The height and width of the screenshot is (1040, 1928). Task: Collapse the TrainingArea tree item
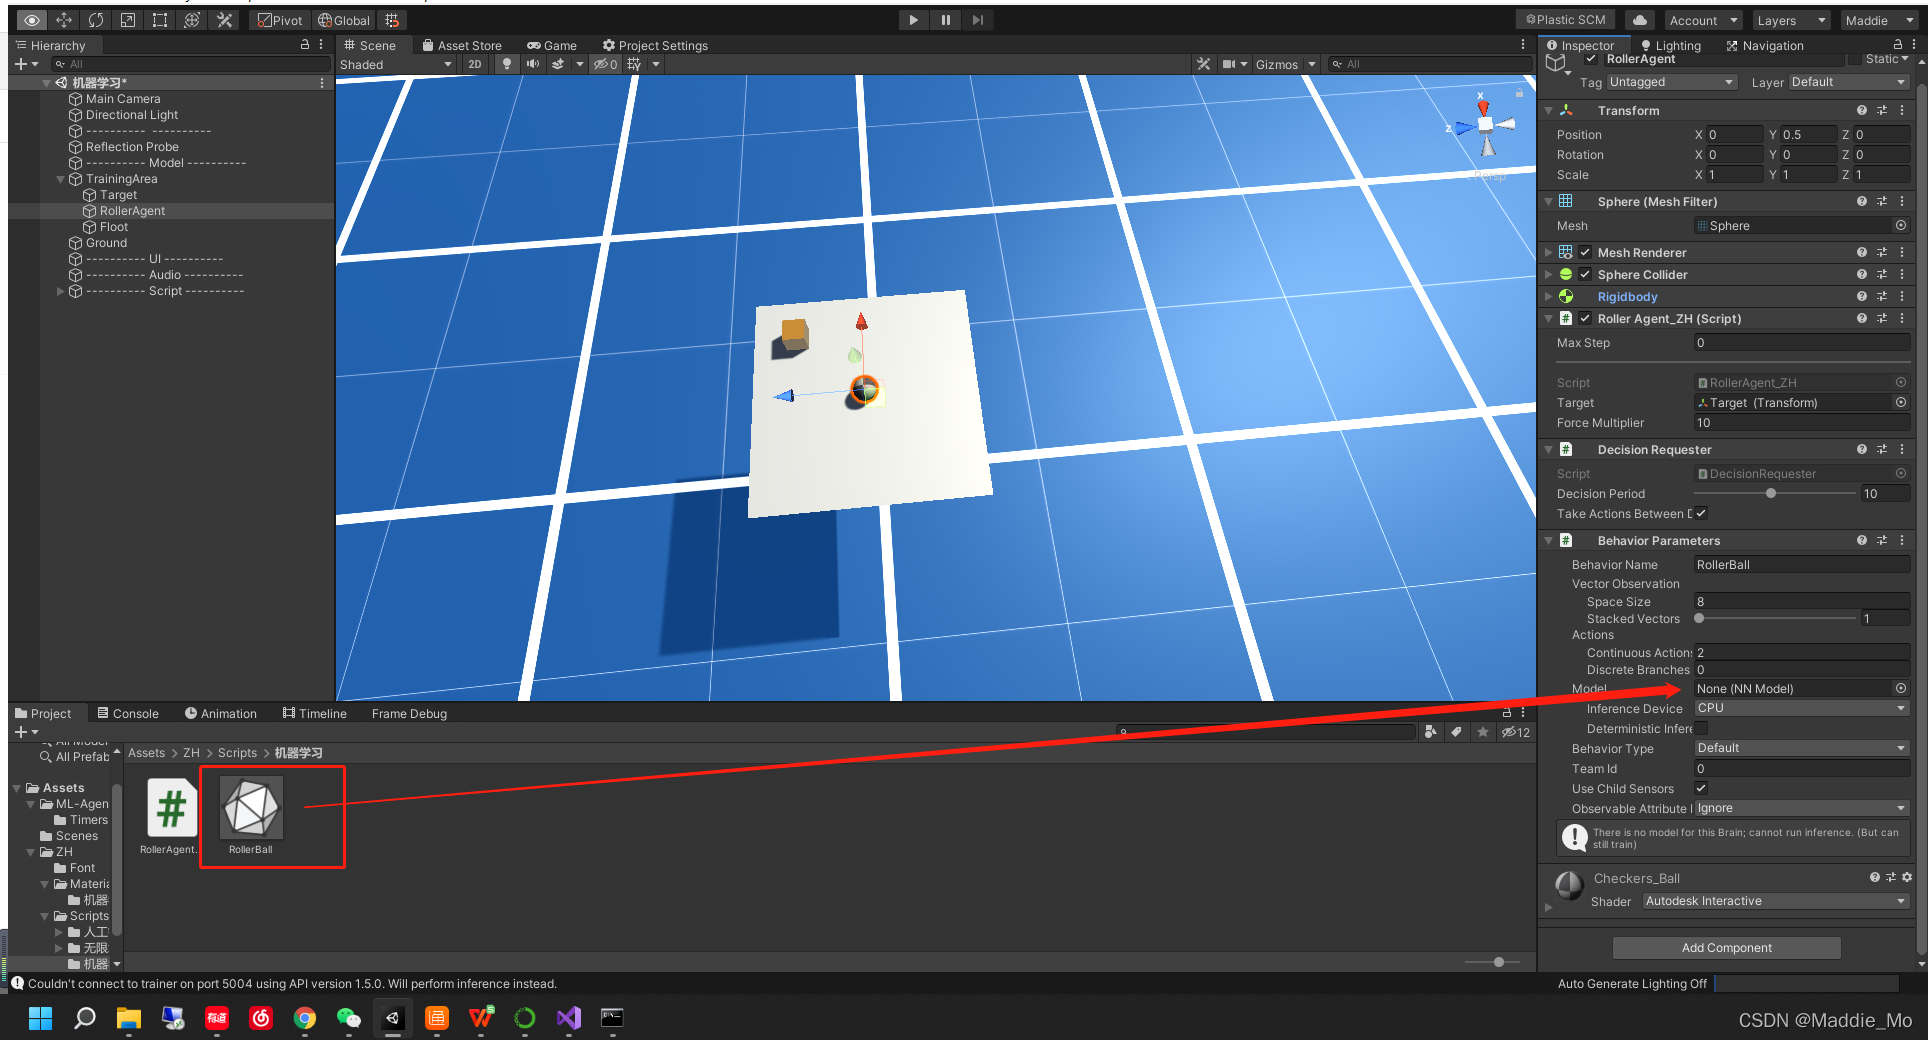(61, 179)
